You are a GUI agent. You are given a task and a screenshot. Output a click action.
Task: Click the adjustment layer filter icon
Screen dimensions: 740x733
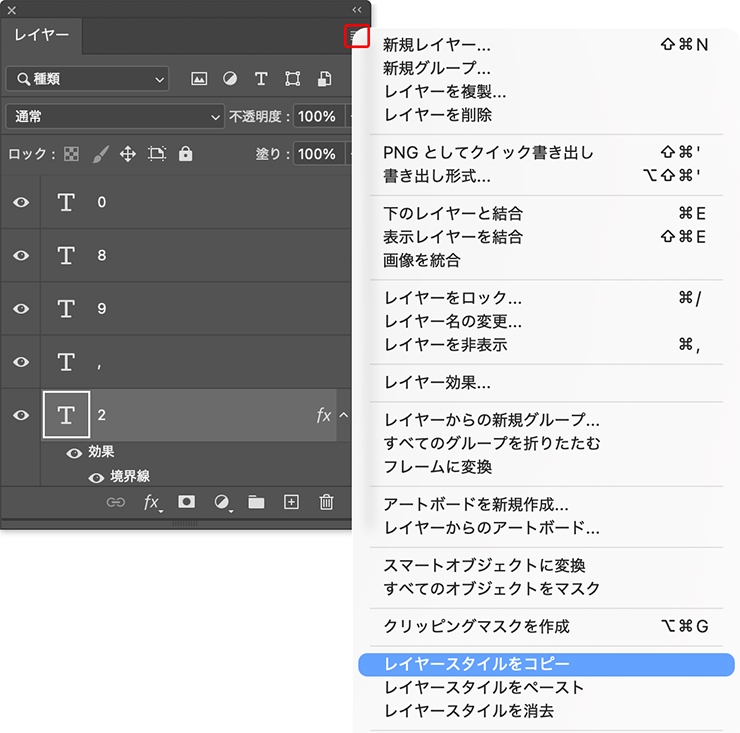click(x=230, y=79)
